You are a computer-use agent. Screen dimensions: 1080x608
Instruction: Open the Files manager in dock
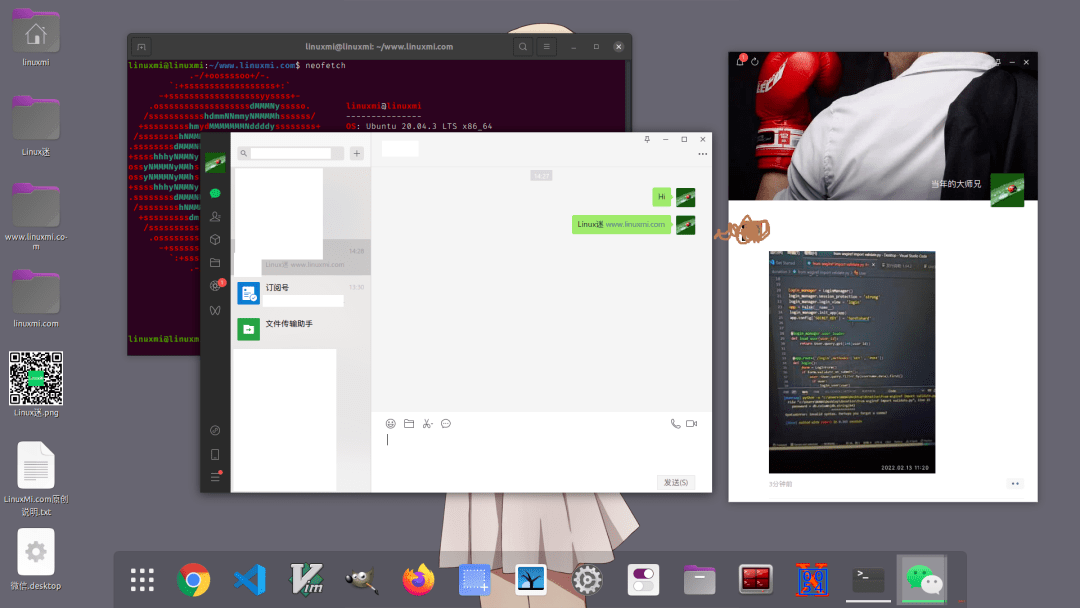point(700,580)
